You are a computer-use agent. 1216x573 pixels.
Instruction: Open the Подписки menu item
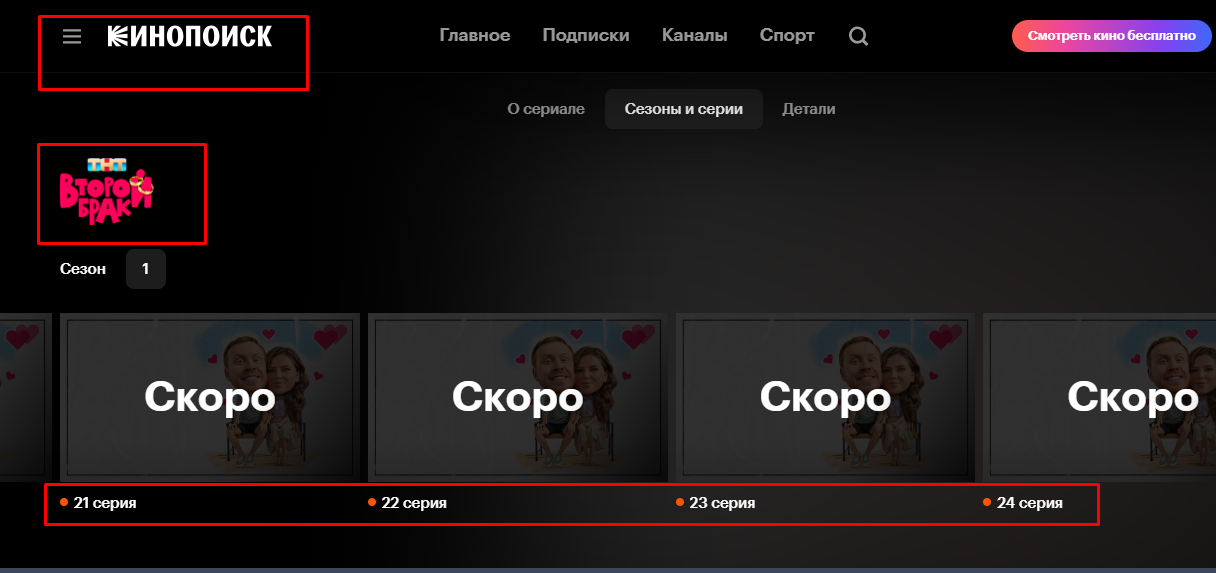click(586, 35)
